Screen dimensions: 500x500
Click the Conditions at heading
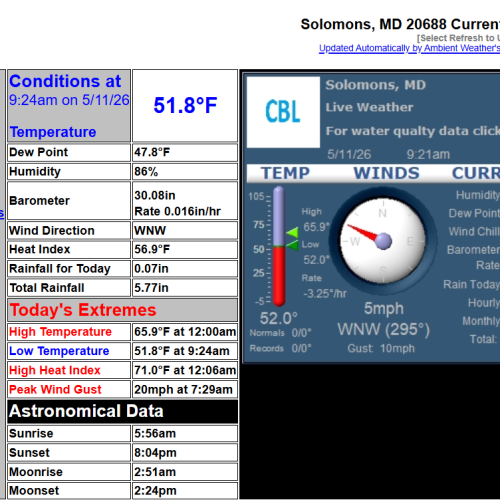click(x=65, y=81)
